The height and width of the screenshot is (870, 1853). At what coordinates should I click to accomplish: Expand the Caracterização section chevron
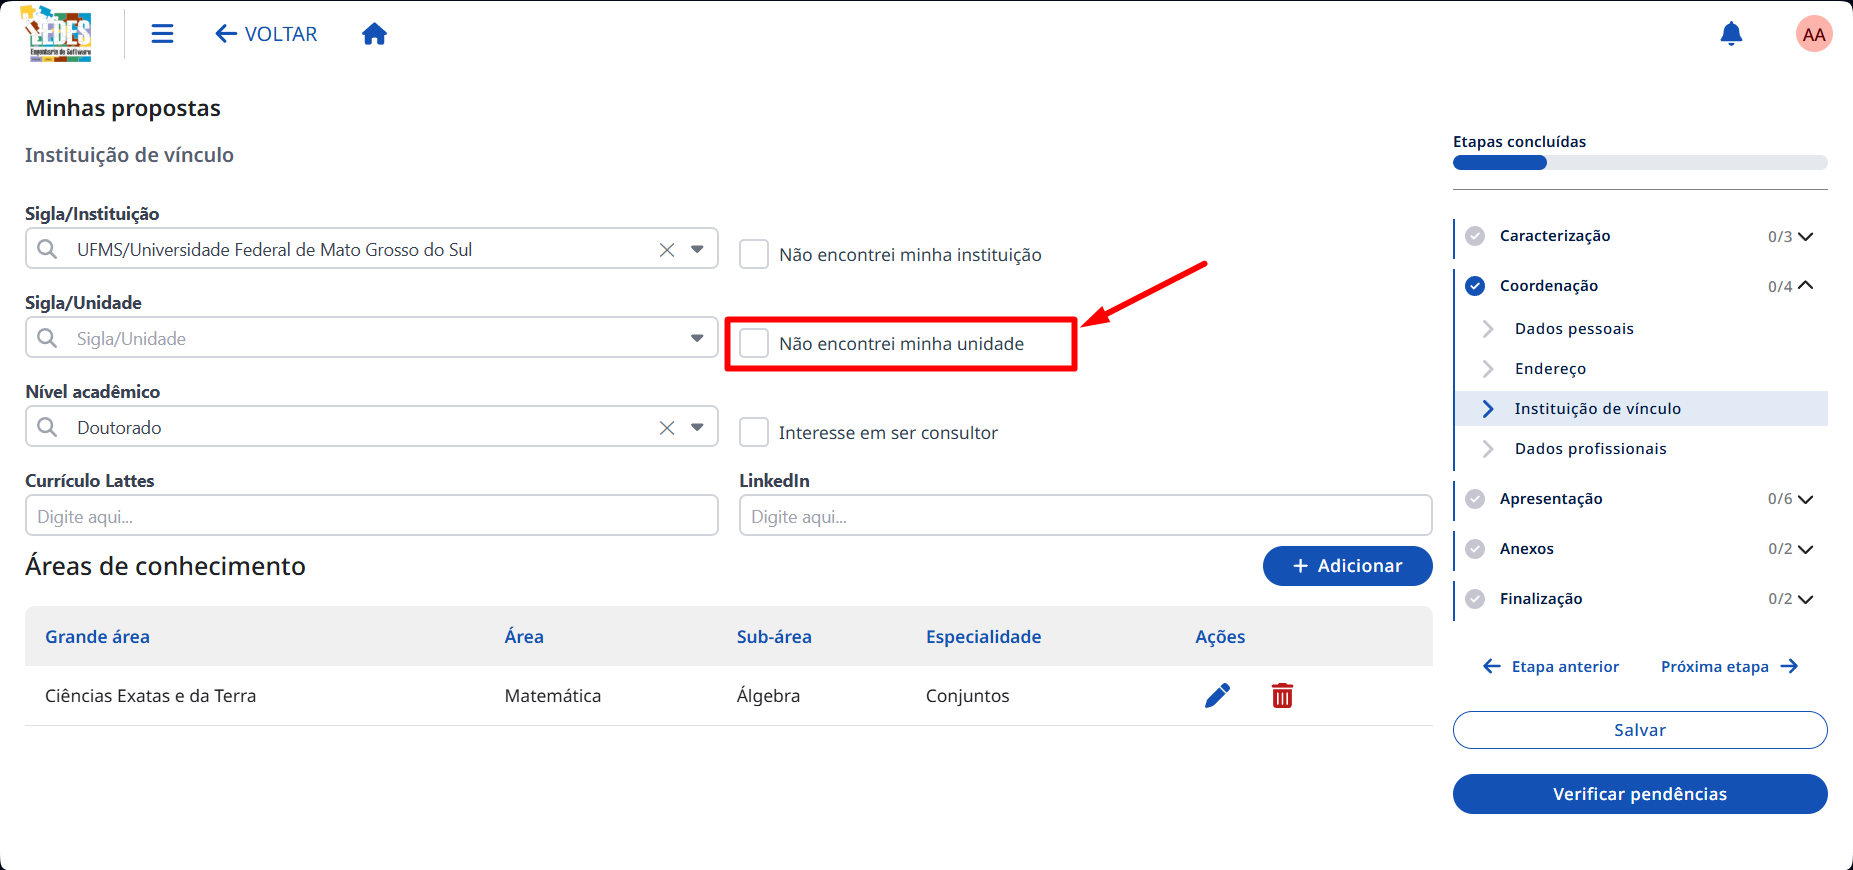click(x=1805, y=237)
